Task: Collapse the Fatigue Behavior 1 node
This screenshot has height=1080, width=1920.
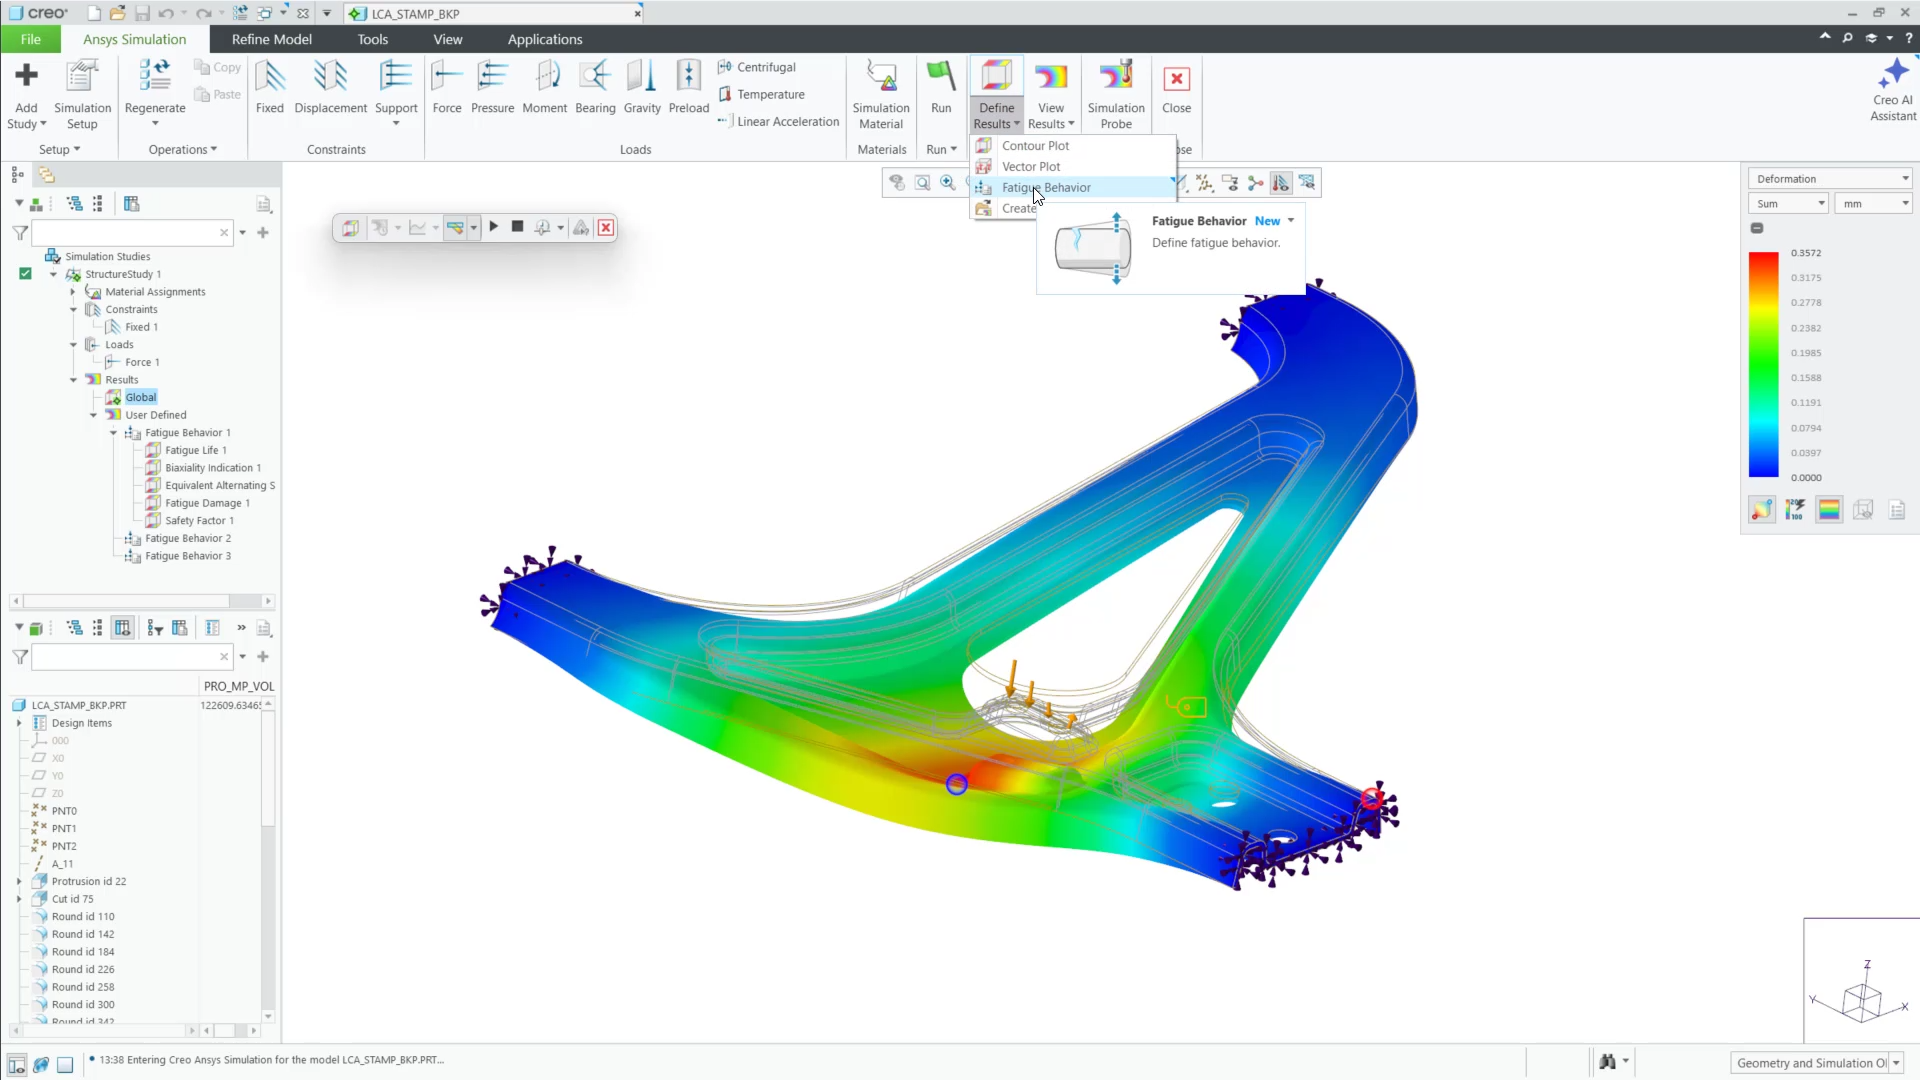Action: coord(113,433)
